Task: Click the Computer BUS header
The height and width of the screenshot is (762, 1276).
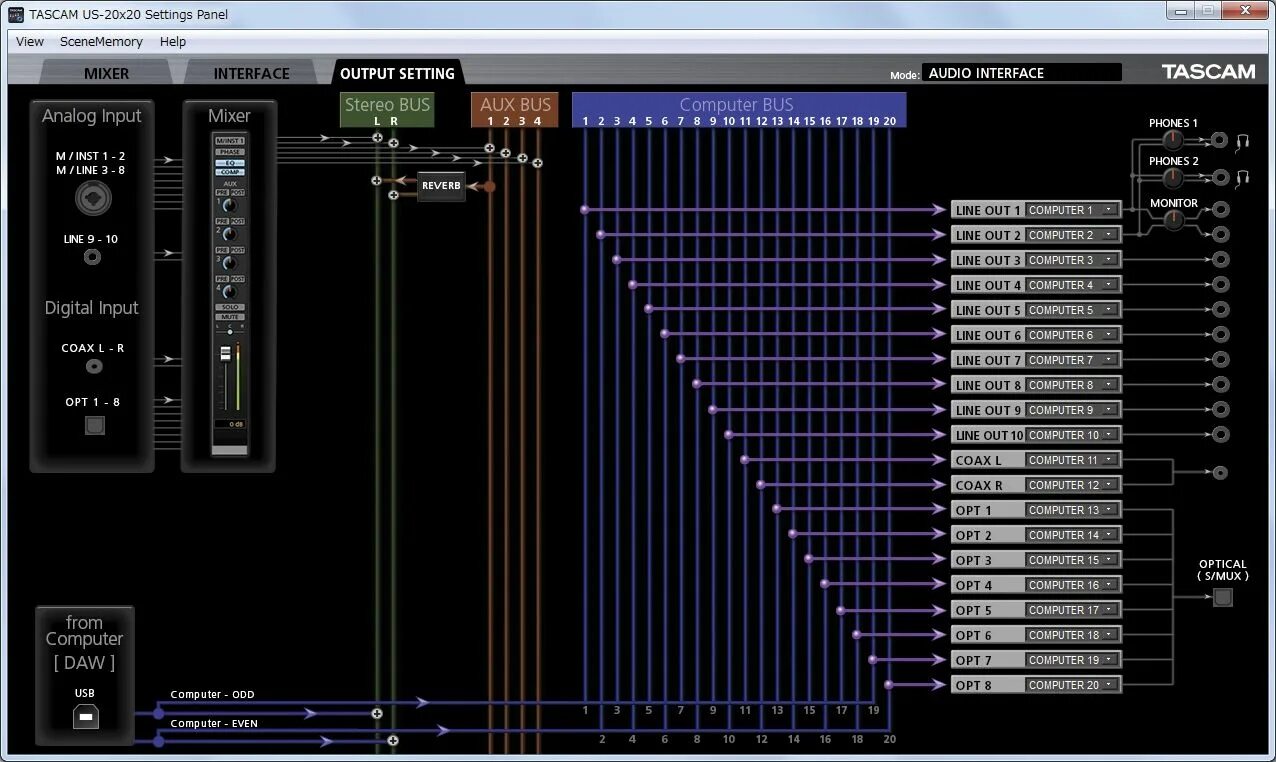Action: (739, 110)
